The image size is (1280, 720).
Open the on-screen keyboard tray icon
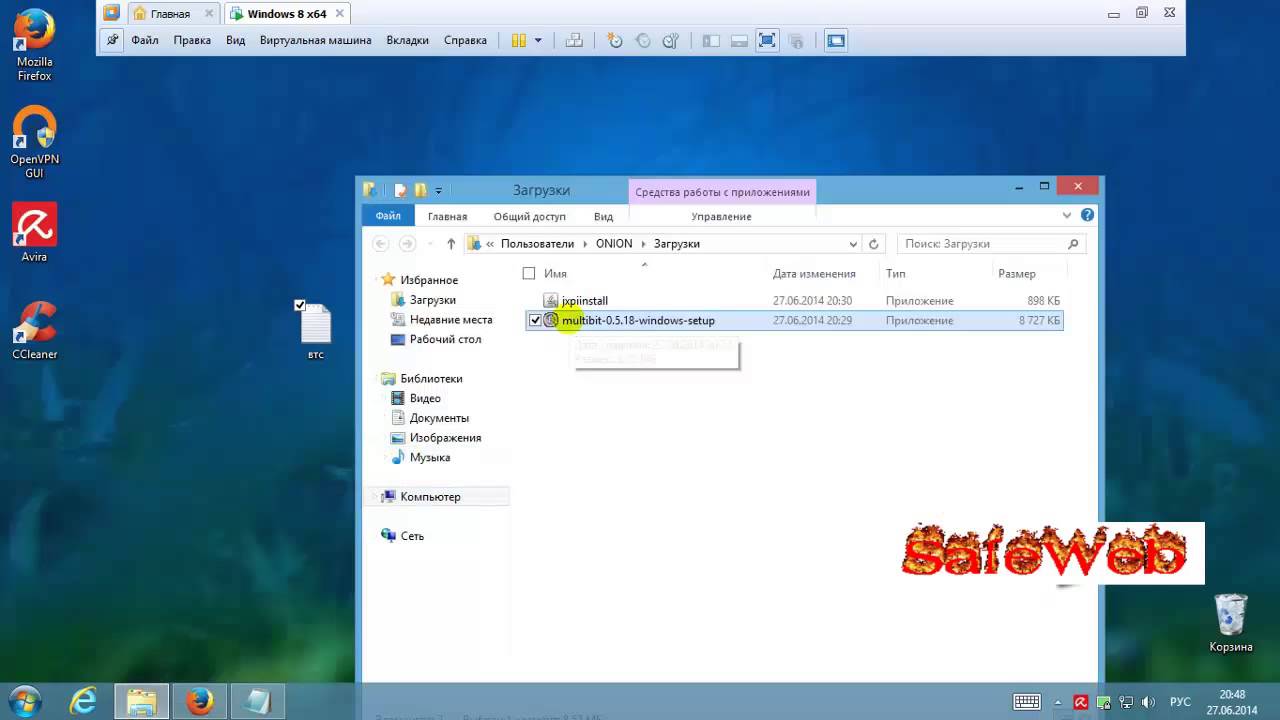click(x=1027, y=702)
